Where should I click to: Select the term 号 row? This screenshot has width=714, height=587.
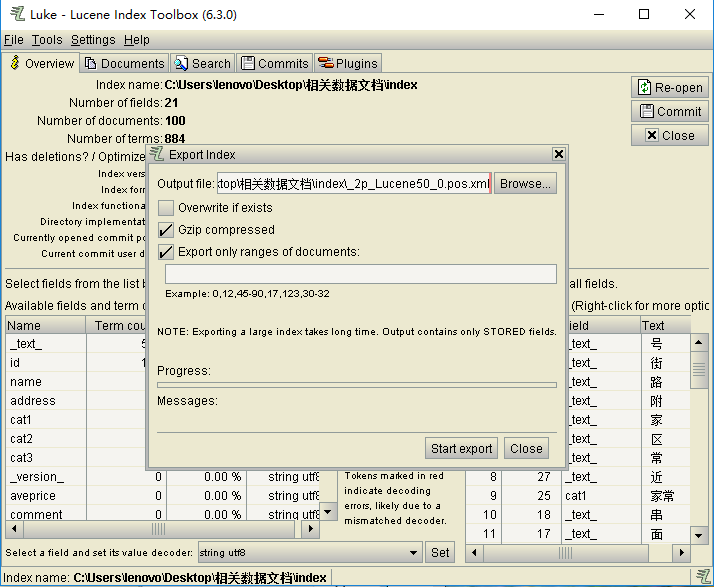click(x=628, y=344)
